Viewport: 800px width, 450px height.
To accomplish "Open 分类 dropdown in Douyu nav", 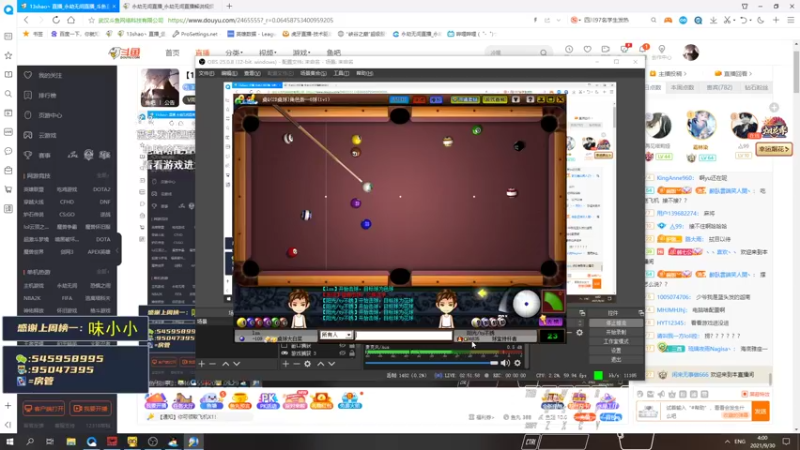I will pos(234,53).
